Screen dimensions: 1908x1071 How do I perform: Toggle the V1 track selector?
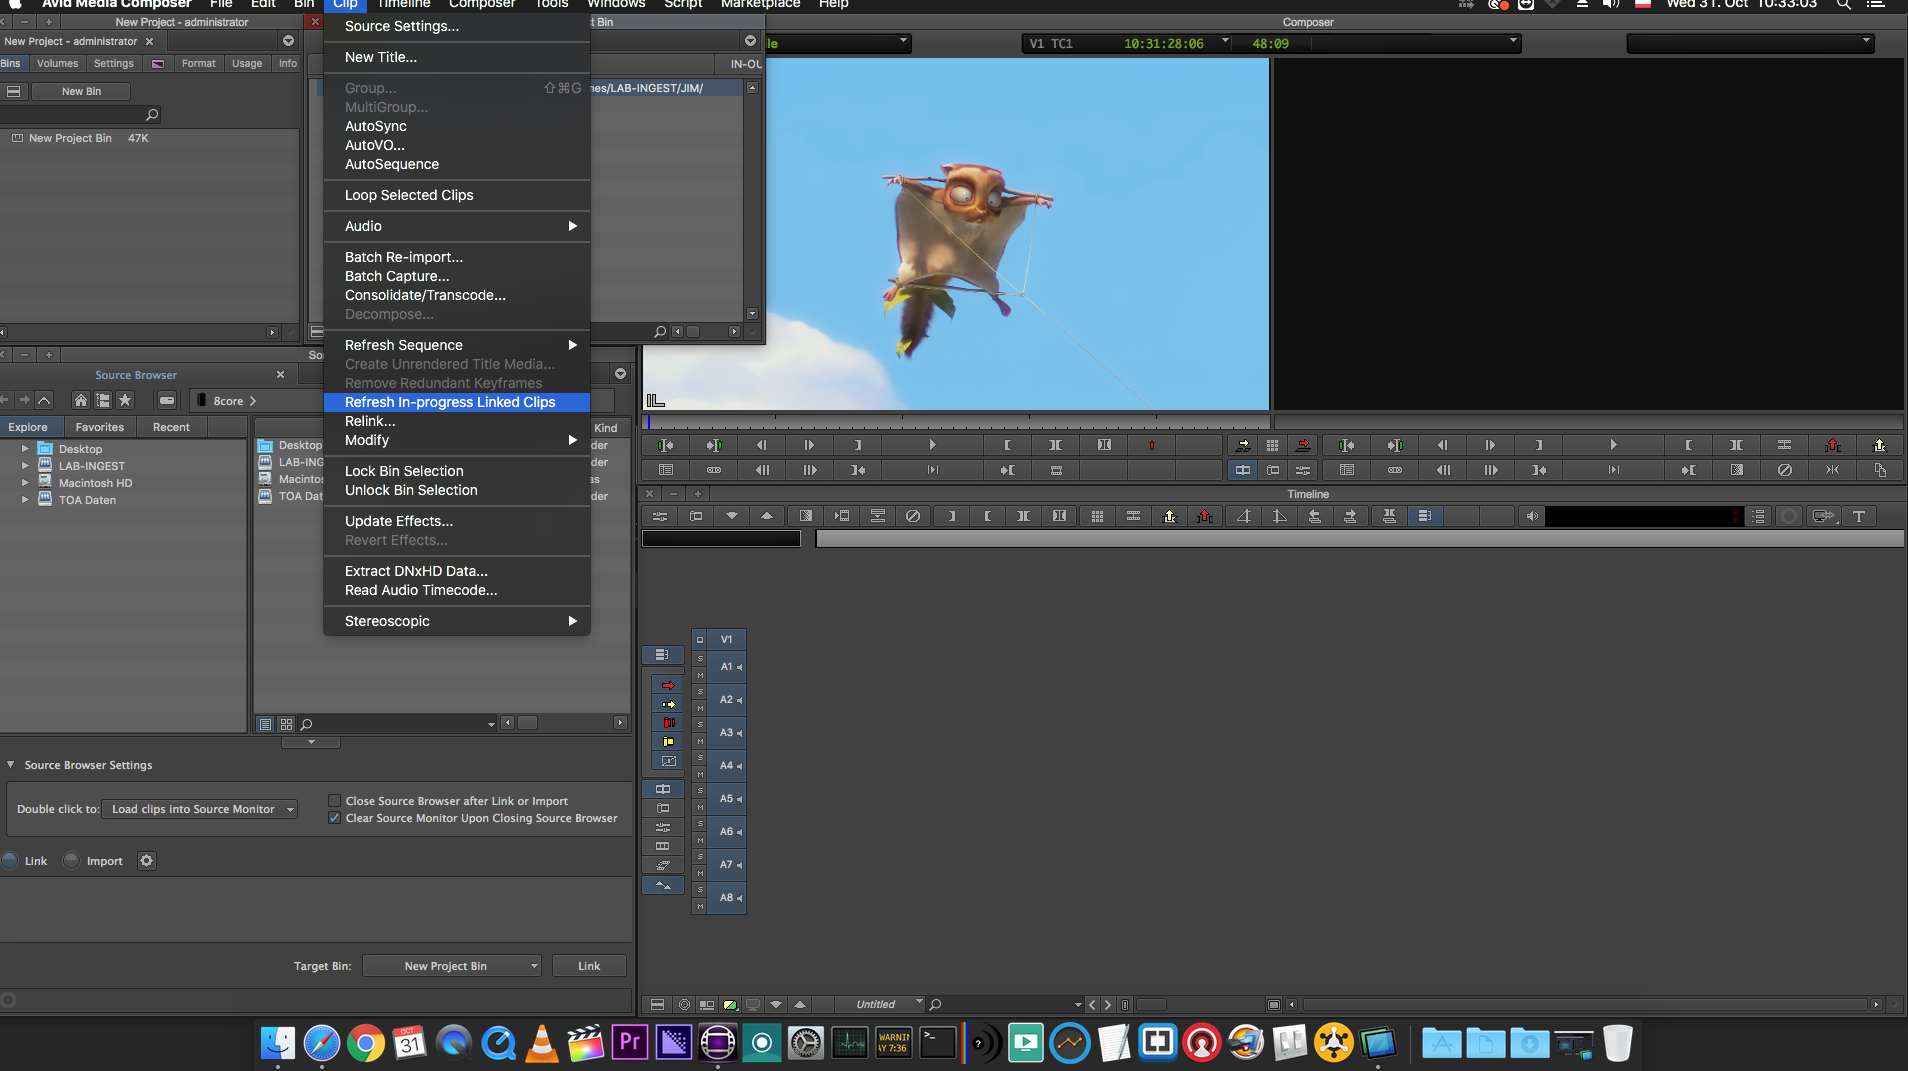727,639
